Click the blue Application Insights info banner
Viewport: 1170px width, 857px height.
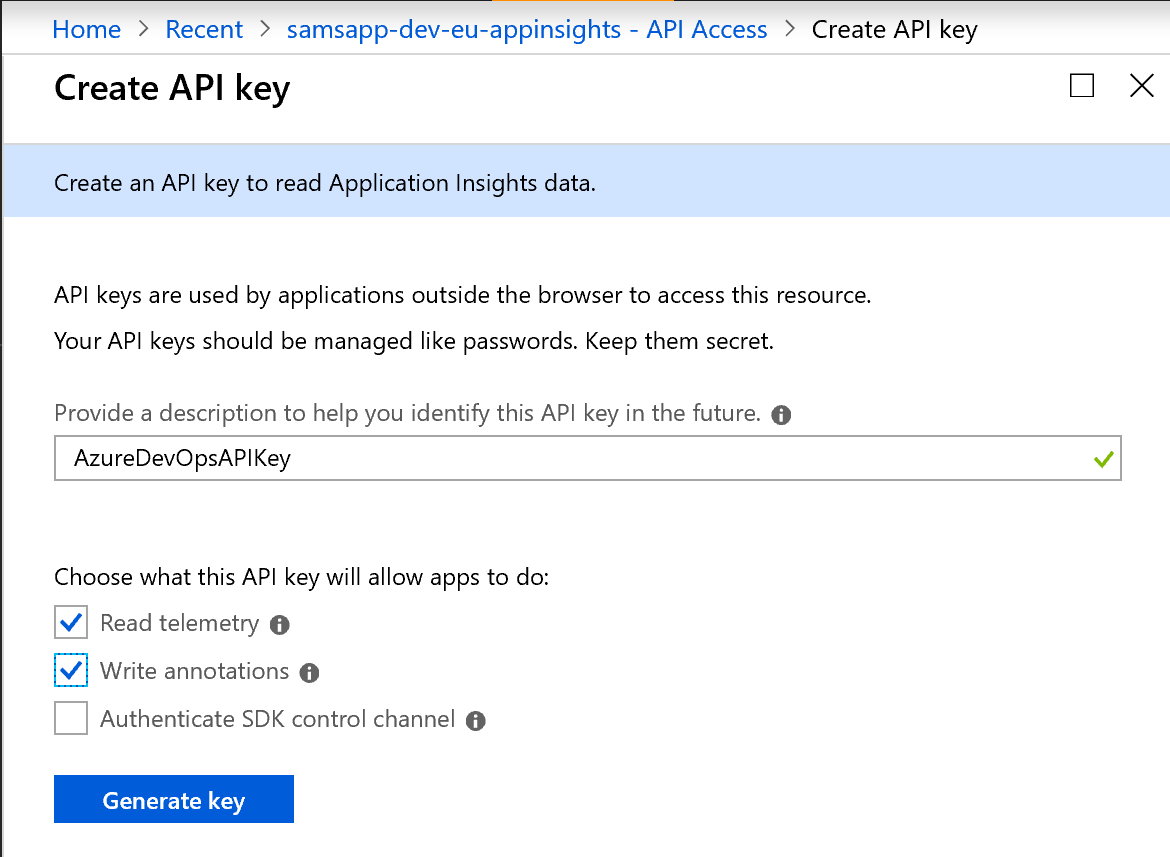[585, 184]
